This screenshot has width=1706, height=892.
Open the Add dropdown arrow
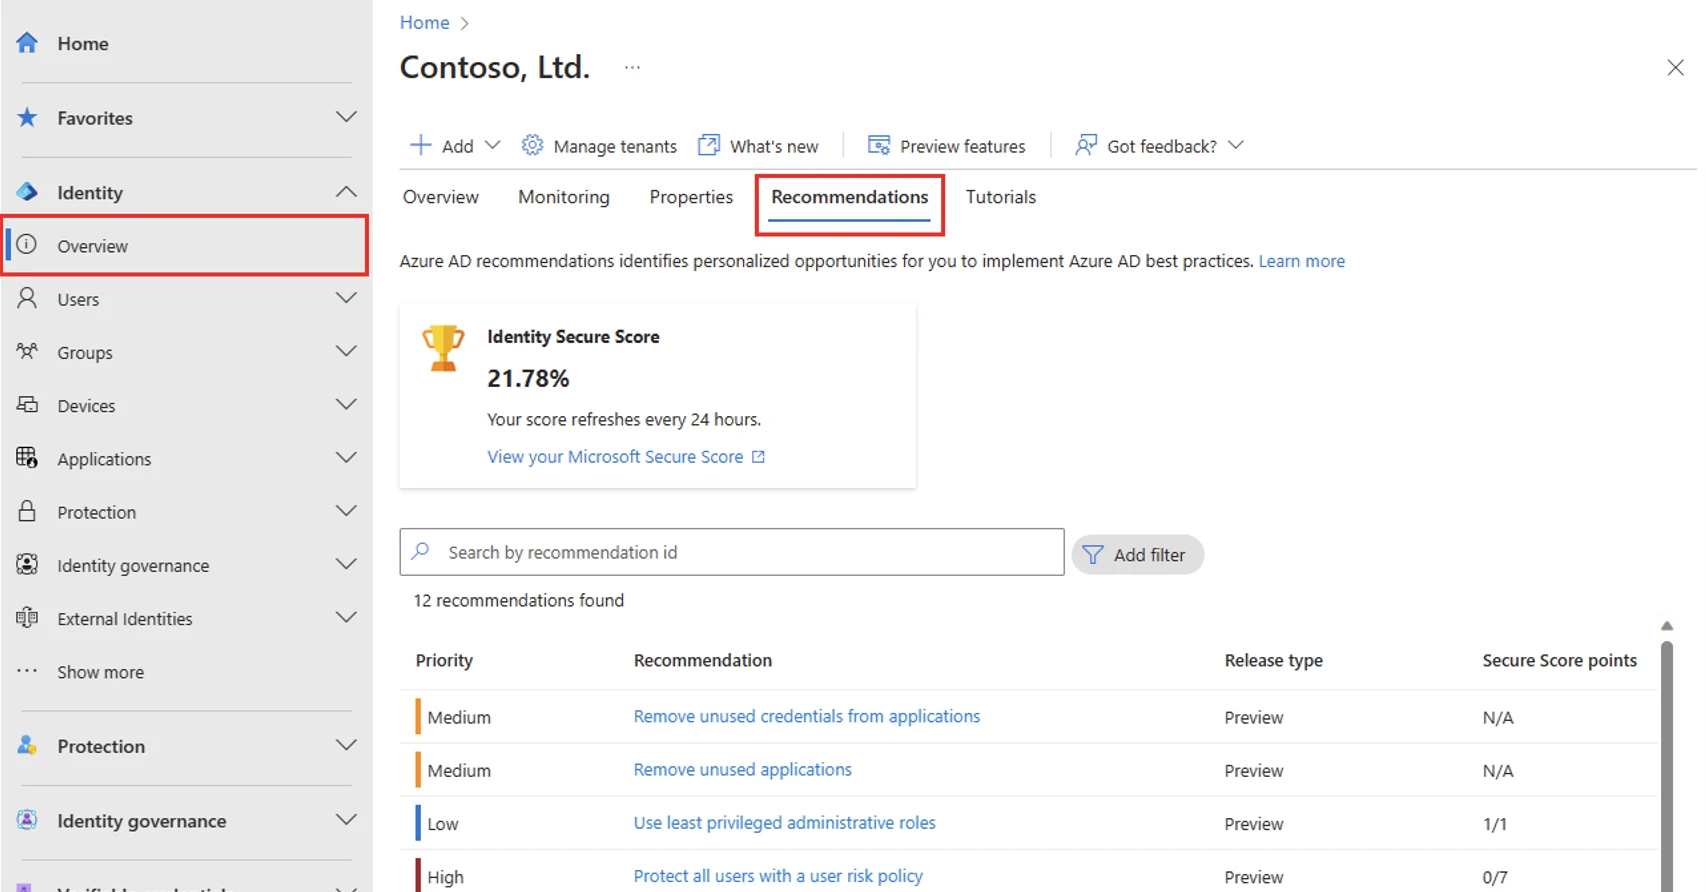coord(492,145)
